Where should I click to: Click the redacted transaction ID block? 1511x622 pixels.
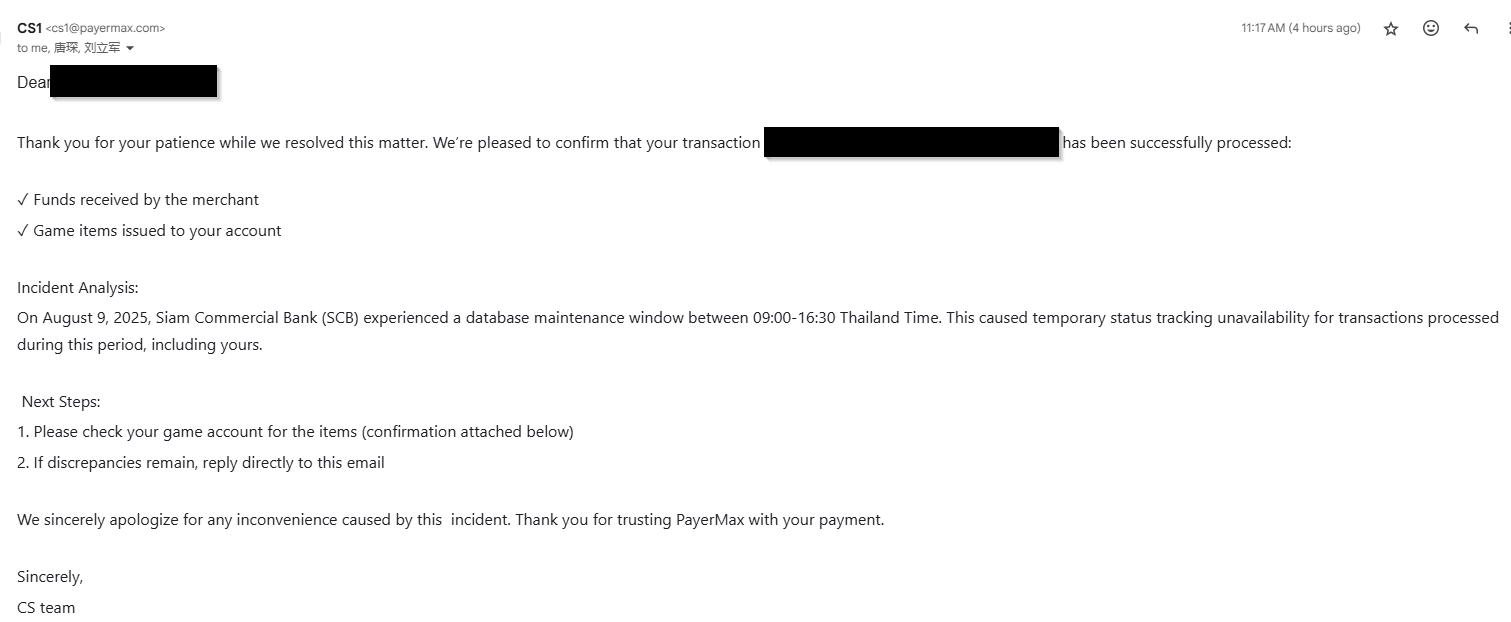coord(911,142)
